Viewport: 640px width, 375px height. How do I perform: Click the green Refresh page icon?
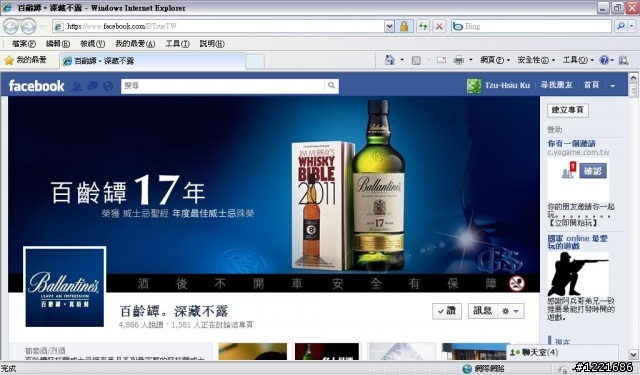(423, 27)
